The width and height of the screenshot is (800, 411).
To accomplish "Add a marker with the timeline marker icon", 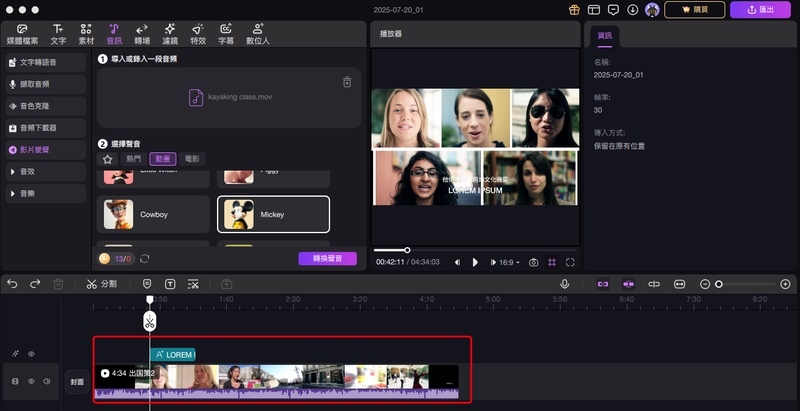I will [x=147, y=284].
